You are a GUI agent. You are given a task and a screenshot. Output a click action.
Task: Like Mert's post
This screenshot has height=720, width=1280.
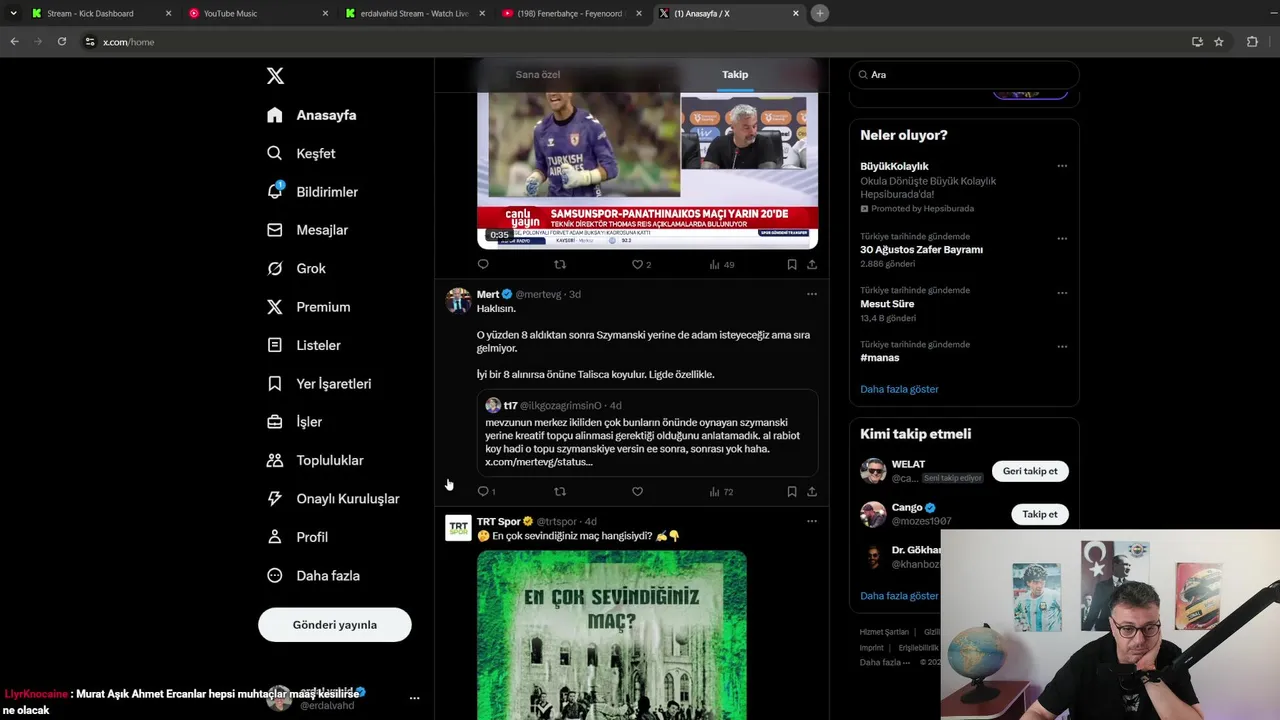tap(637, 492)
